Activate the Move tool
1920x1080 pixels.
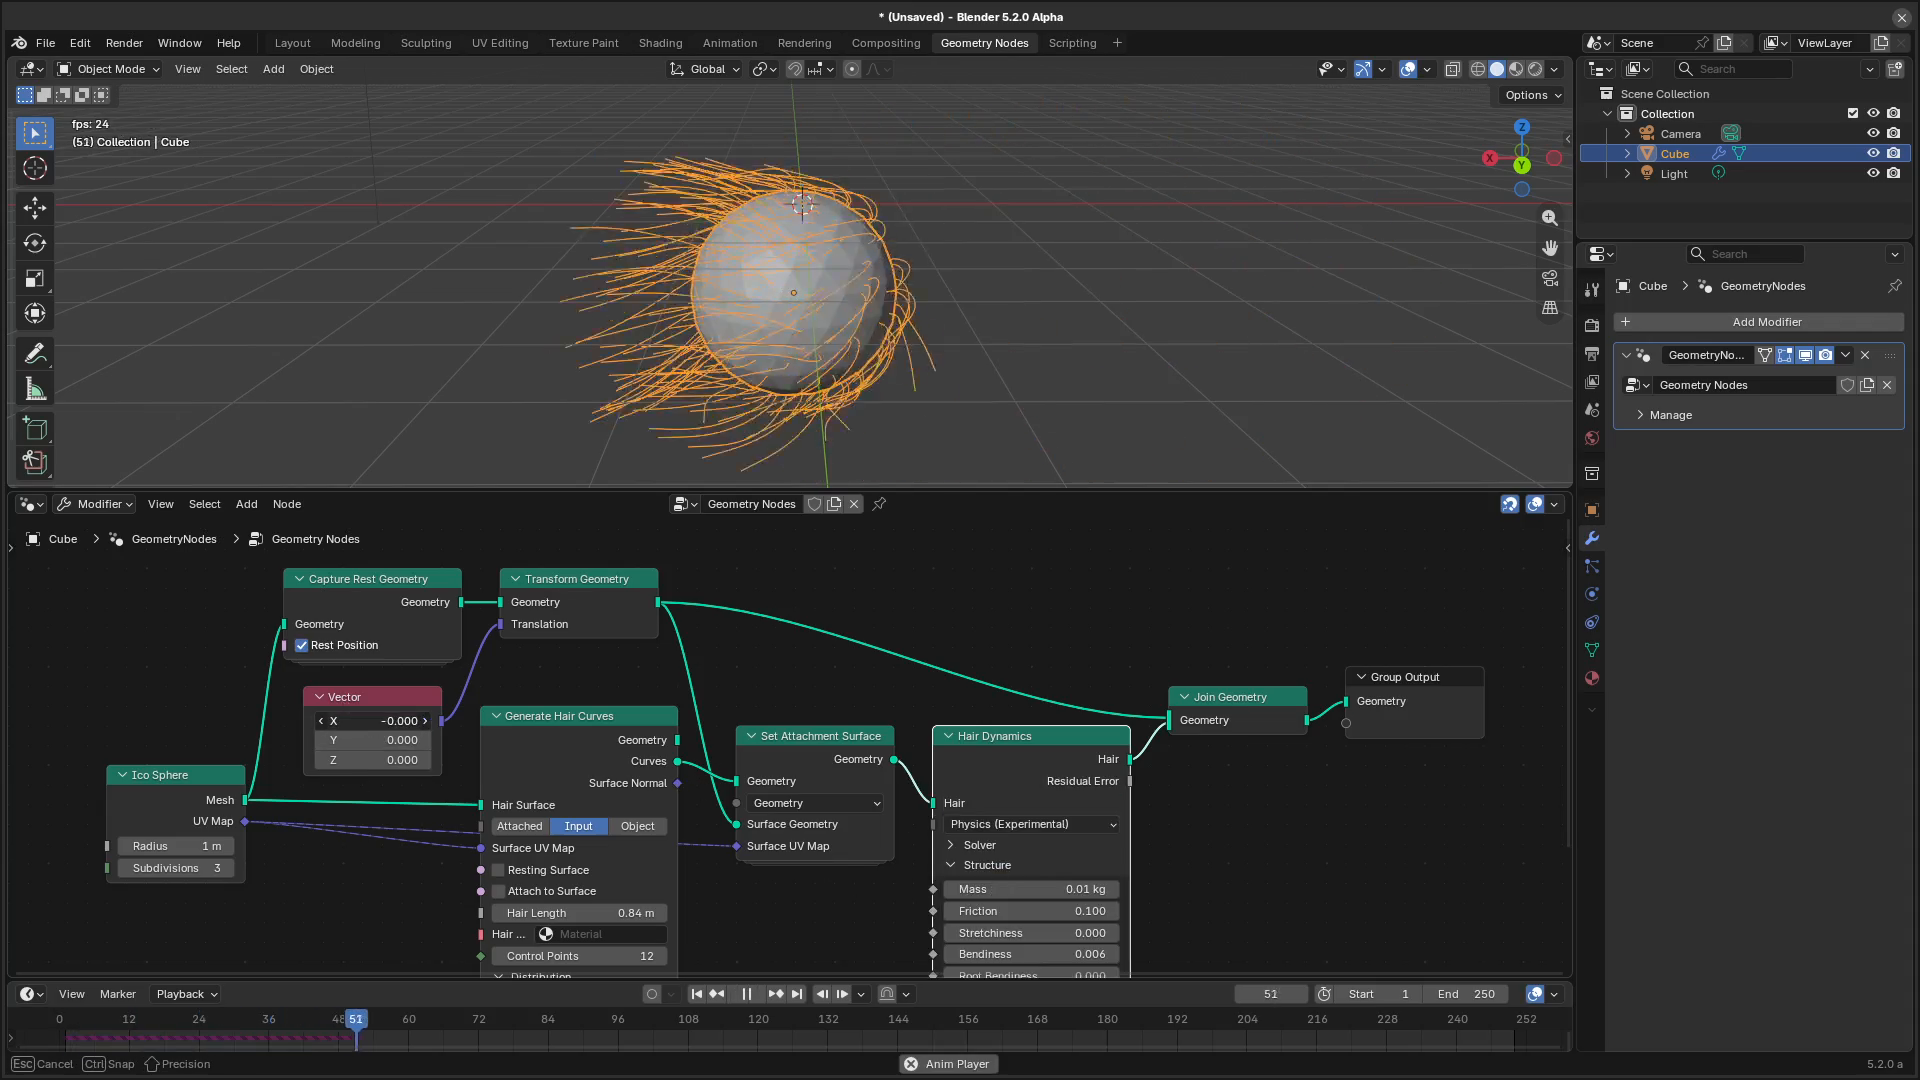click(x=35, y=208)
